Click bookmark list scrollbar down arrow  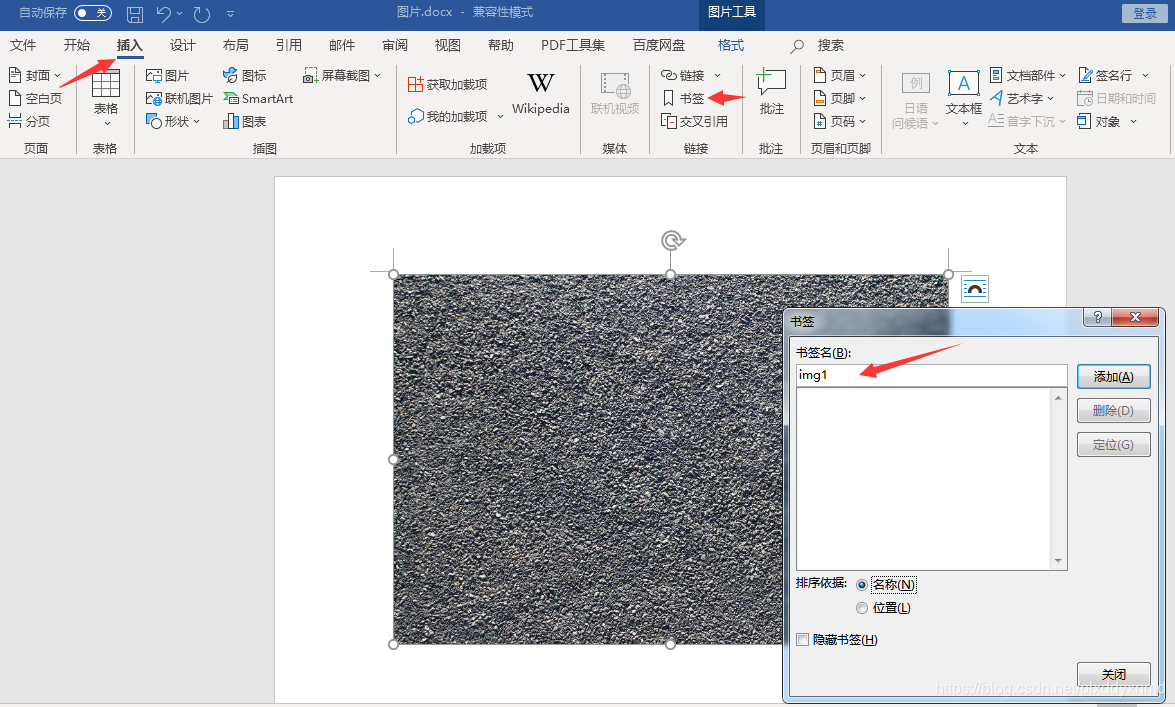click(x=1058, y=560)
